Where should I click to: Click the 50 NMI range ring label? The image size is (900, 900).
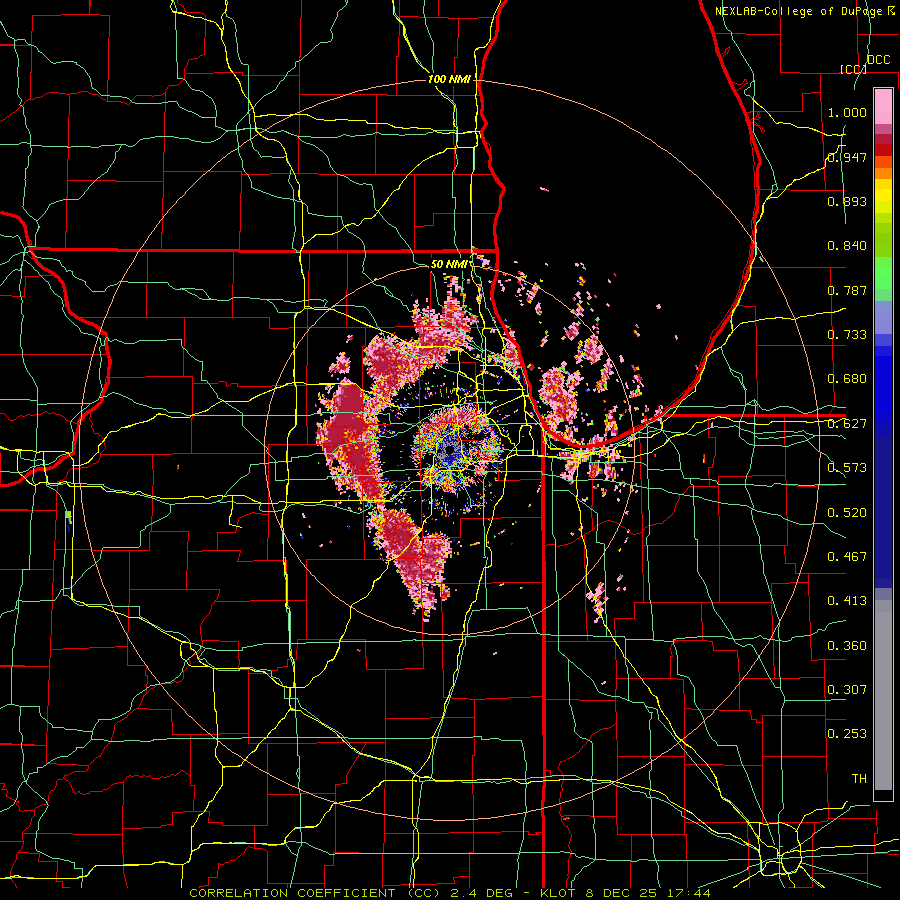[x=449, y=264]
